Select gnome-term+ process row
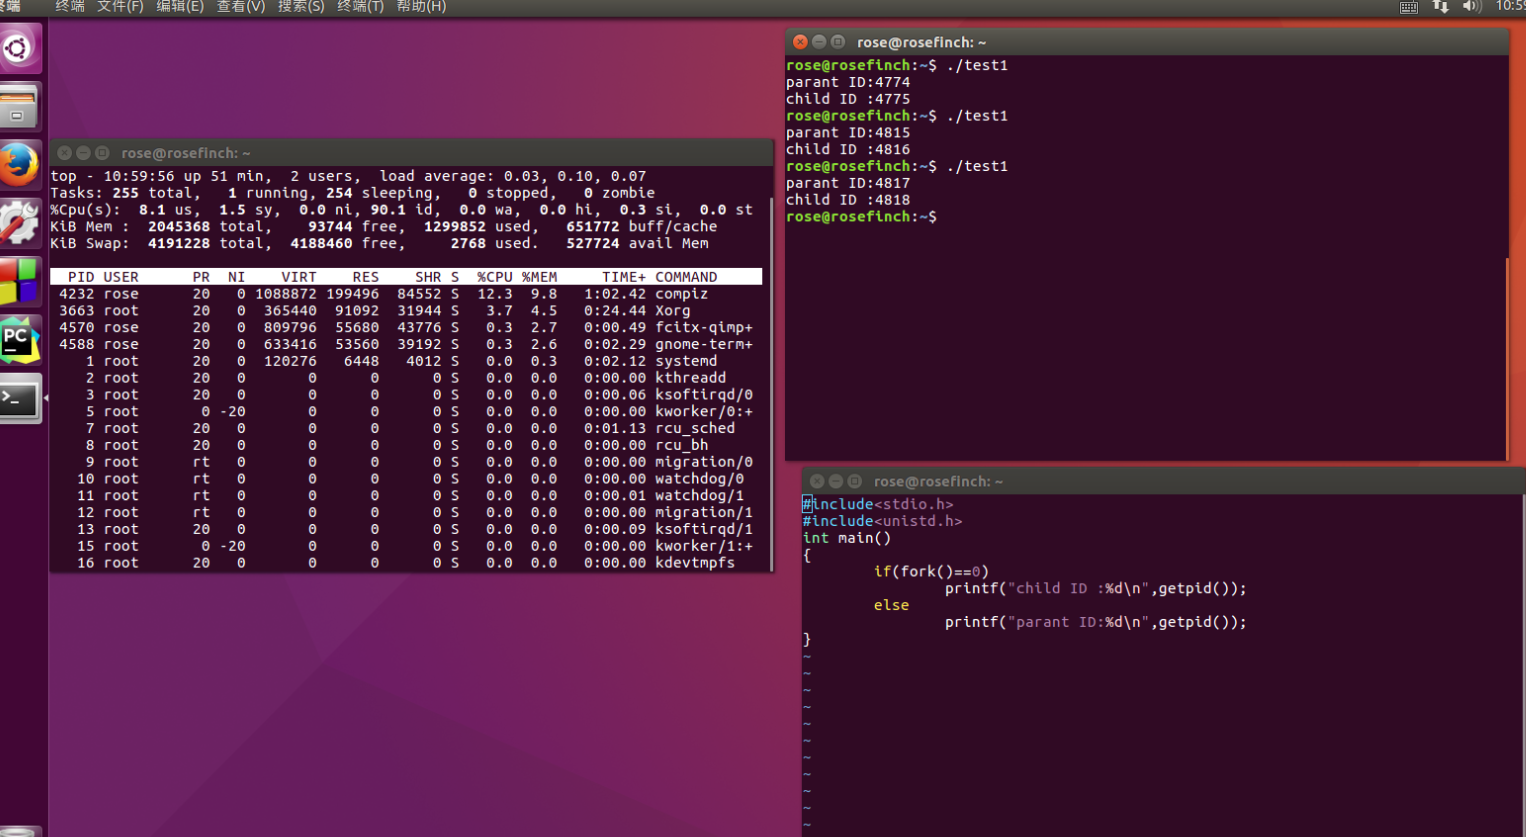The image size is (1526, 837). coord(406,344)
